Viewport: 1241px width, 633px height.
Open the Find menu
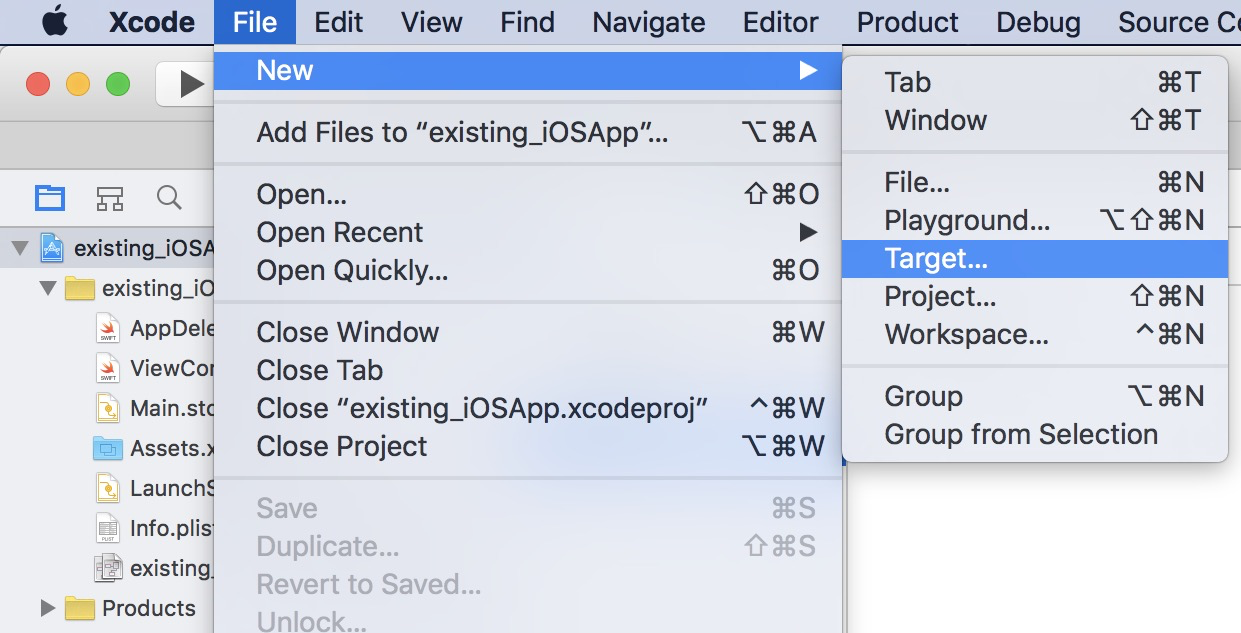527,22
